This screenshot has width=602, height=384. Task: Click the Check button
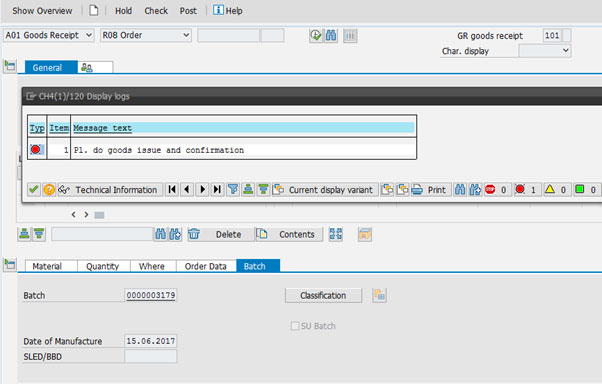(x=156, y=11)
